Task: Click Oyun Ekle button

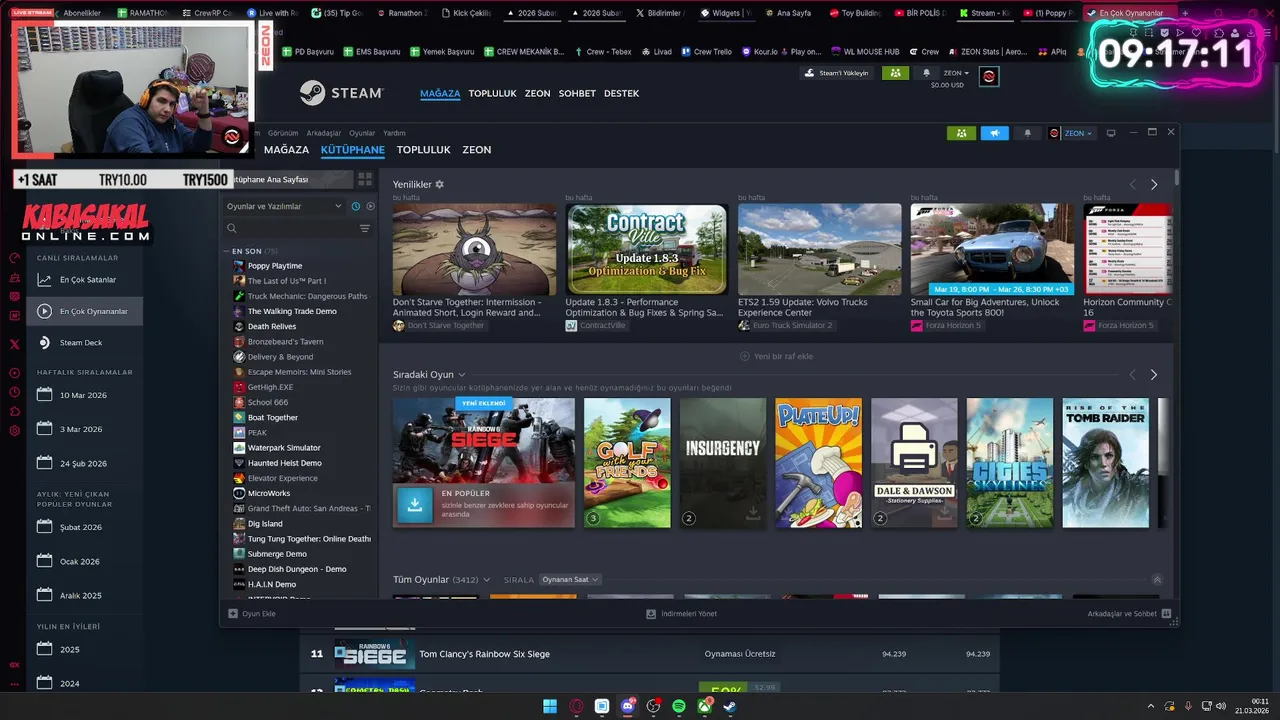Action: 252,614
